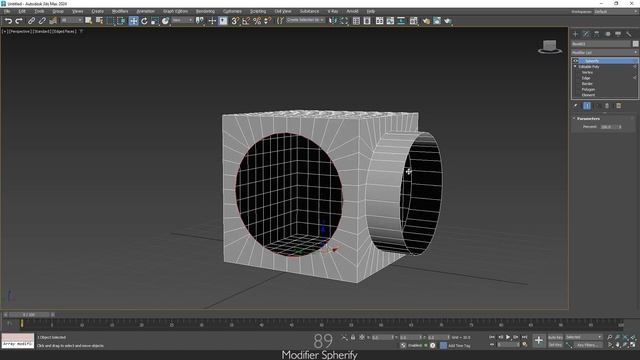The height and width of the screenshot is (360, 640).
Task: Click the Select and Place tool
Action: point(165,21)
